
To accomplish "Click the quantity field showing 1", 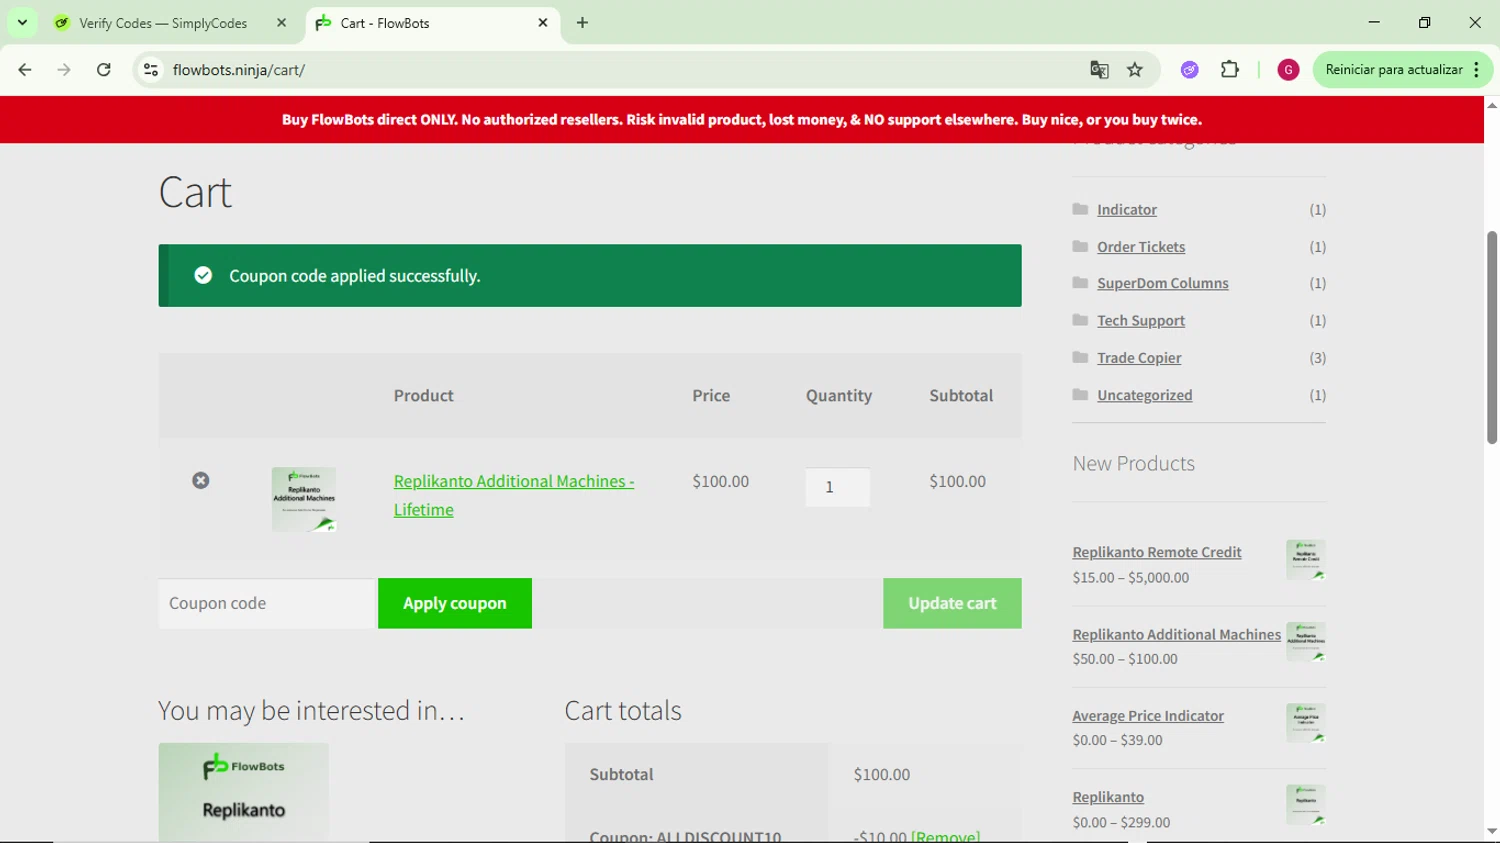I will point(838,487).
